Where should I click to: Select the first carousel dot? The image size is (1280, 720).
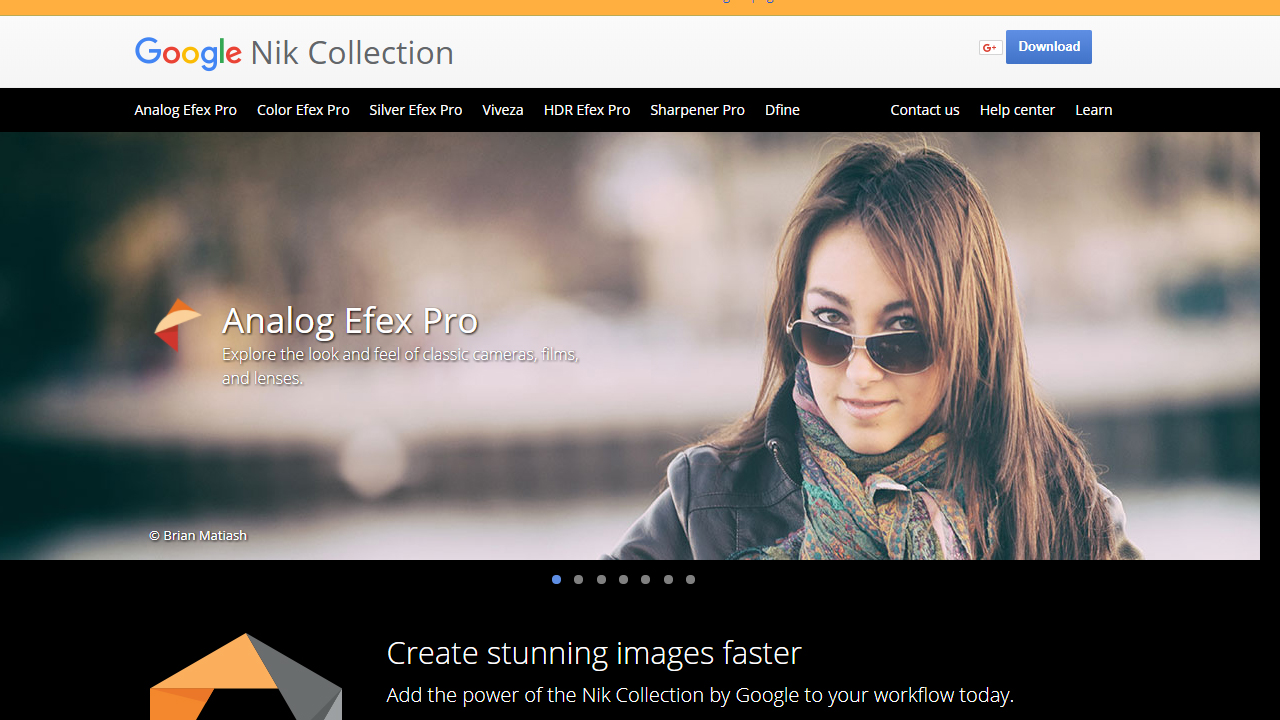tap(557, 580)
